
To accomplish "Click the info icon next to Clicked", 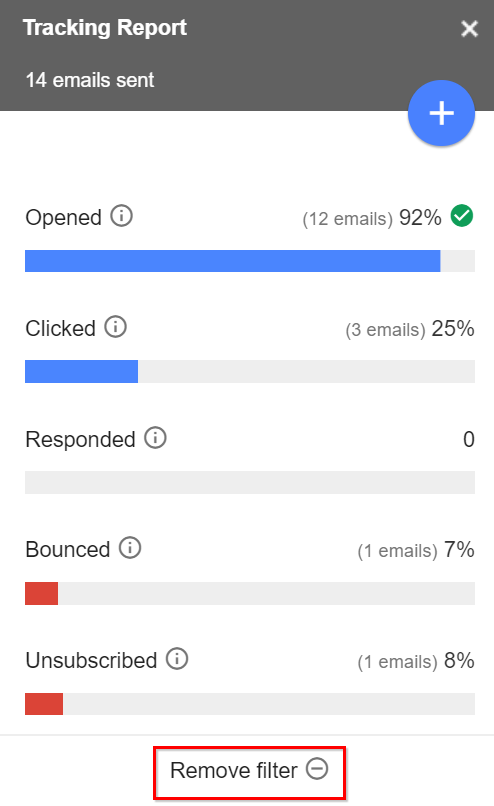I will pos(116,327).
